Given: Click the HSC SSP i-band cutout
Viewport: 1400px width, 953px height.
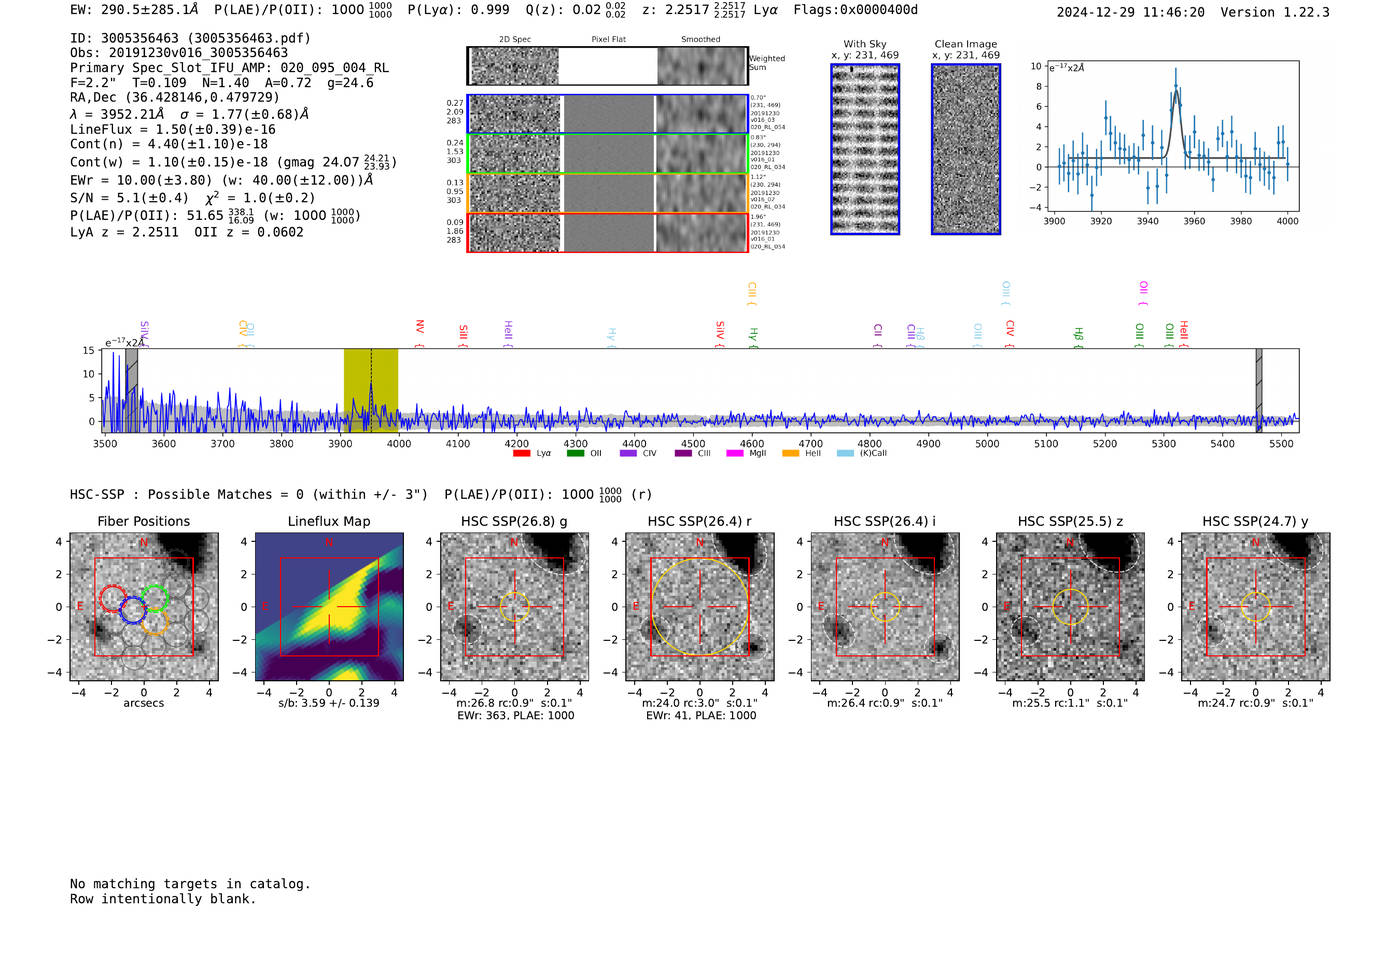Looking at the screenshot, I should coord(885,607).
